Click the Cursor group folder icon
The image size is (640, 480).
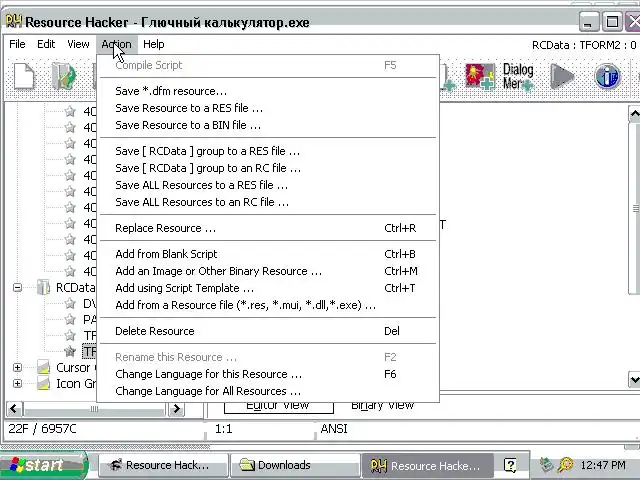click(43, 367)
